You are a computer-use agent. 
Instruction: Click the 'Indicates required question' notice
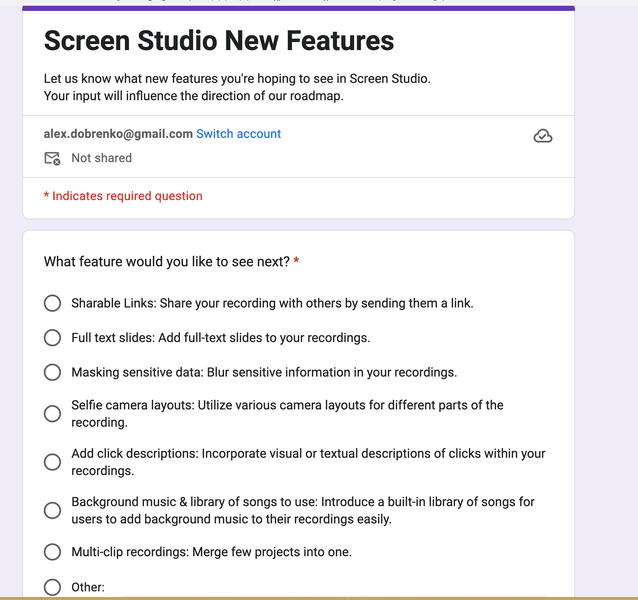coord(123,196)
